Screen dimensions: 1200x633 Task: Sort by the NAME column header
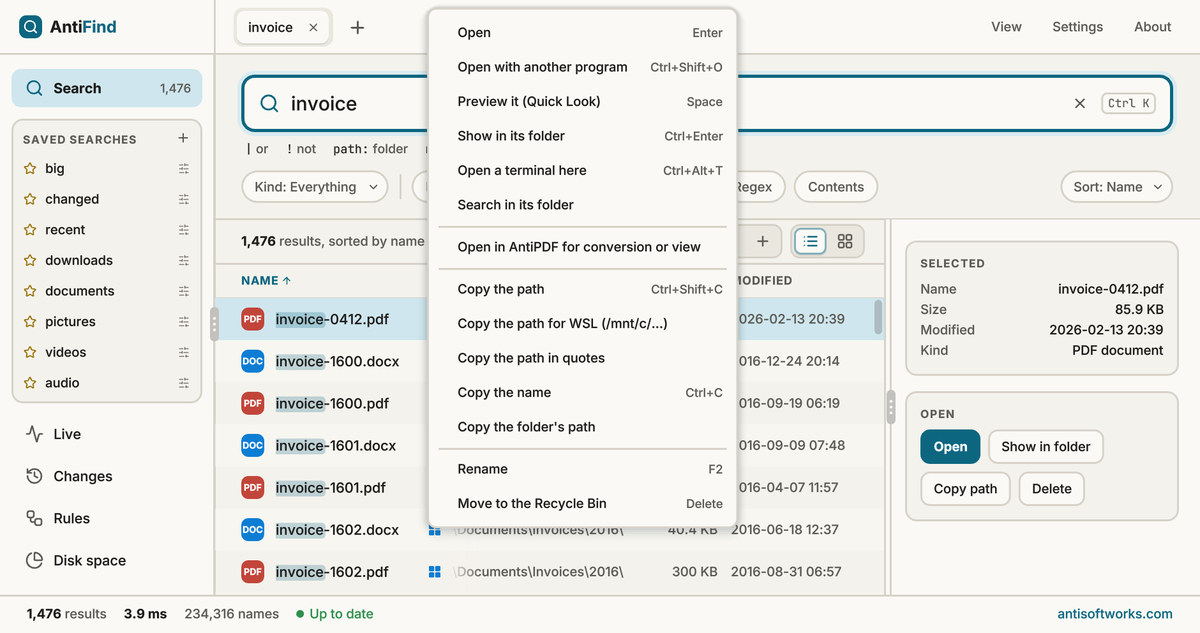point(266,281)
